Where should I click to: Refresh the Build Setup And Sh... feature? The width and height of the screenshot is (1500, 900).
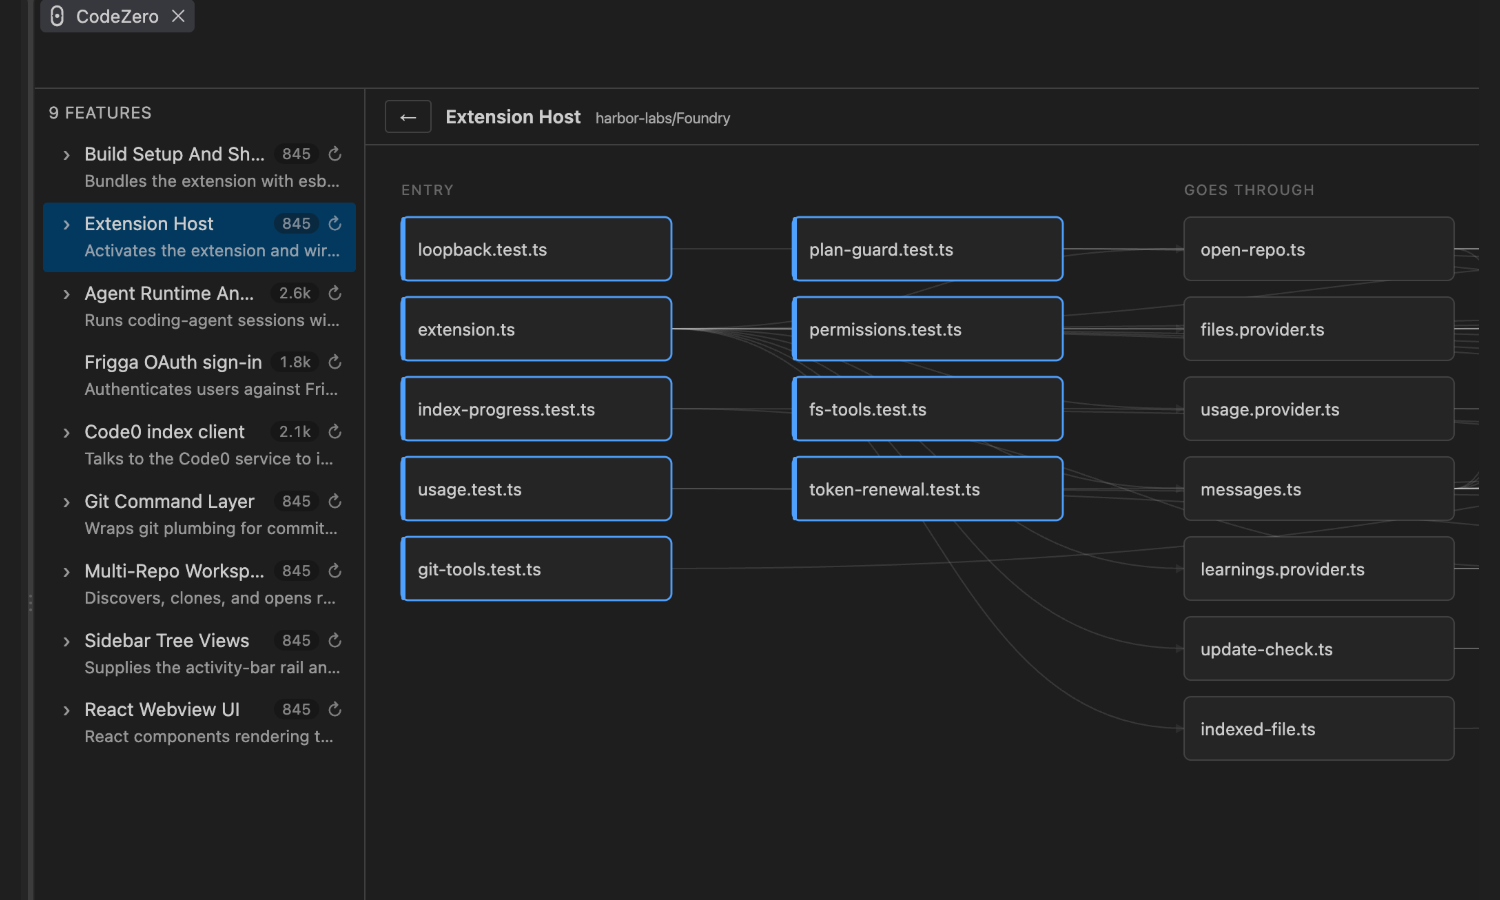tap(335, 154)
